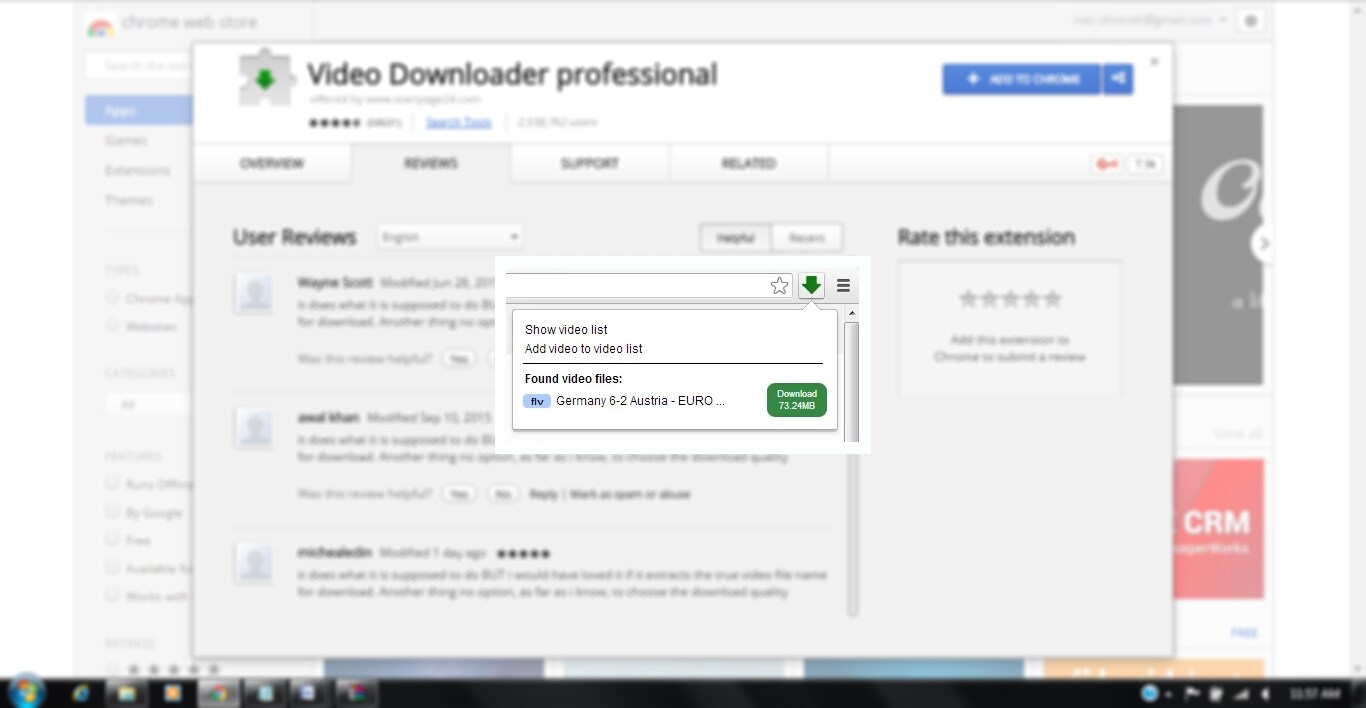The image size is (1366, 708).
Task: Sort reviews by Recent
Action: [x=807, y=238]
